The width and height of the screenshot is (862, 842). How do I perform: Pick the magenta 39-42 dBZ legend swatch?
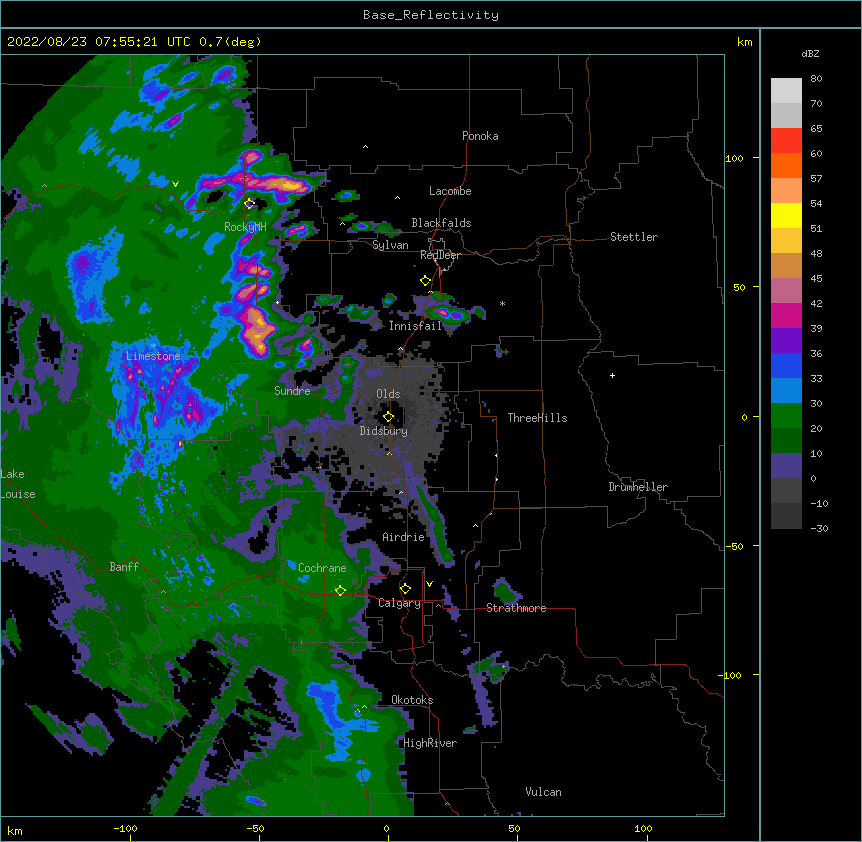(786, 316)
